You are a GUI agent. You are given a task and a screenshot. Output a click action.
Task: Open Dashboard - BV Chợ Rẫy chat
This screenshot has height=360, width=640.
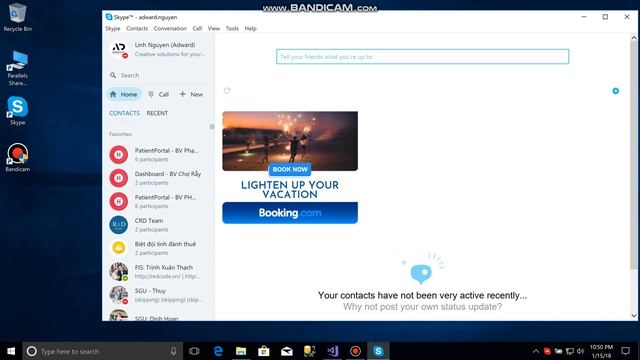[x=158, y=178]
